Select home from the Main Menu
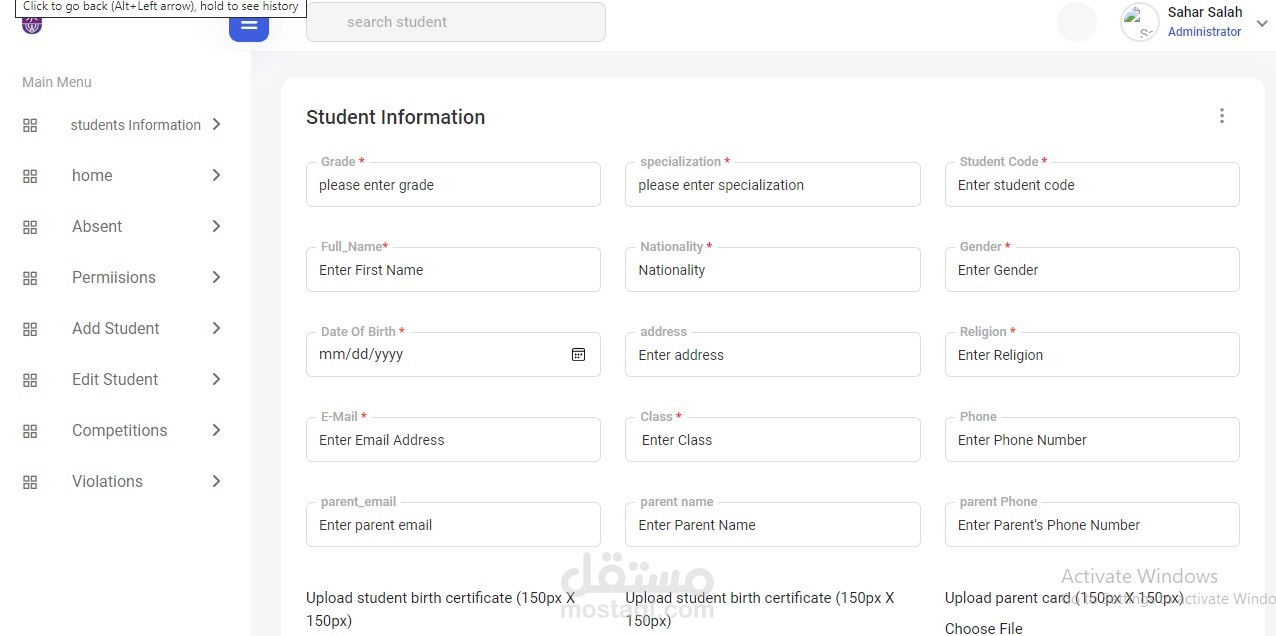 [92, 175]
